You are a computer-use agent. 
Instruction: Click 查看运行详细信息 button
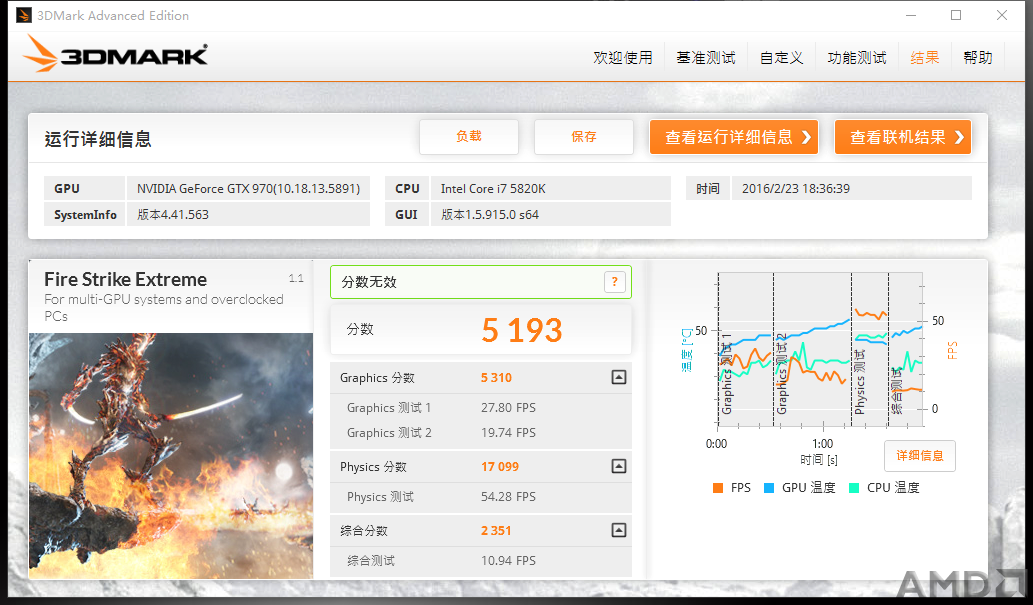(x=734, y=137)
